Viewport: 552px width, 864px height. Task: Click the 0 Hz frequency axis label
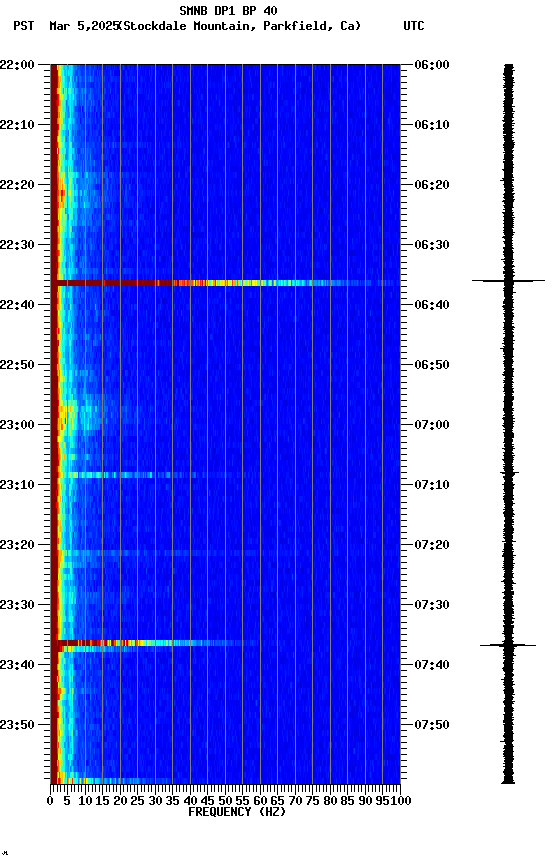pos(50,801)
